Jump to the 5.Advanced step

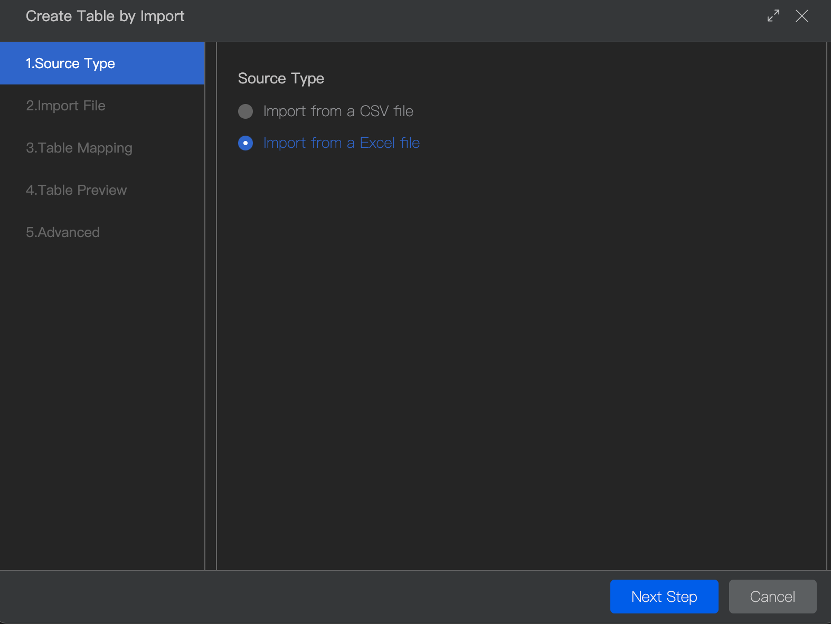[63, 232]
